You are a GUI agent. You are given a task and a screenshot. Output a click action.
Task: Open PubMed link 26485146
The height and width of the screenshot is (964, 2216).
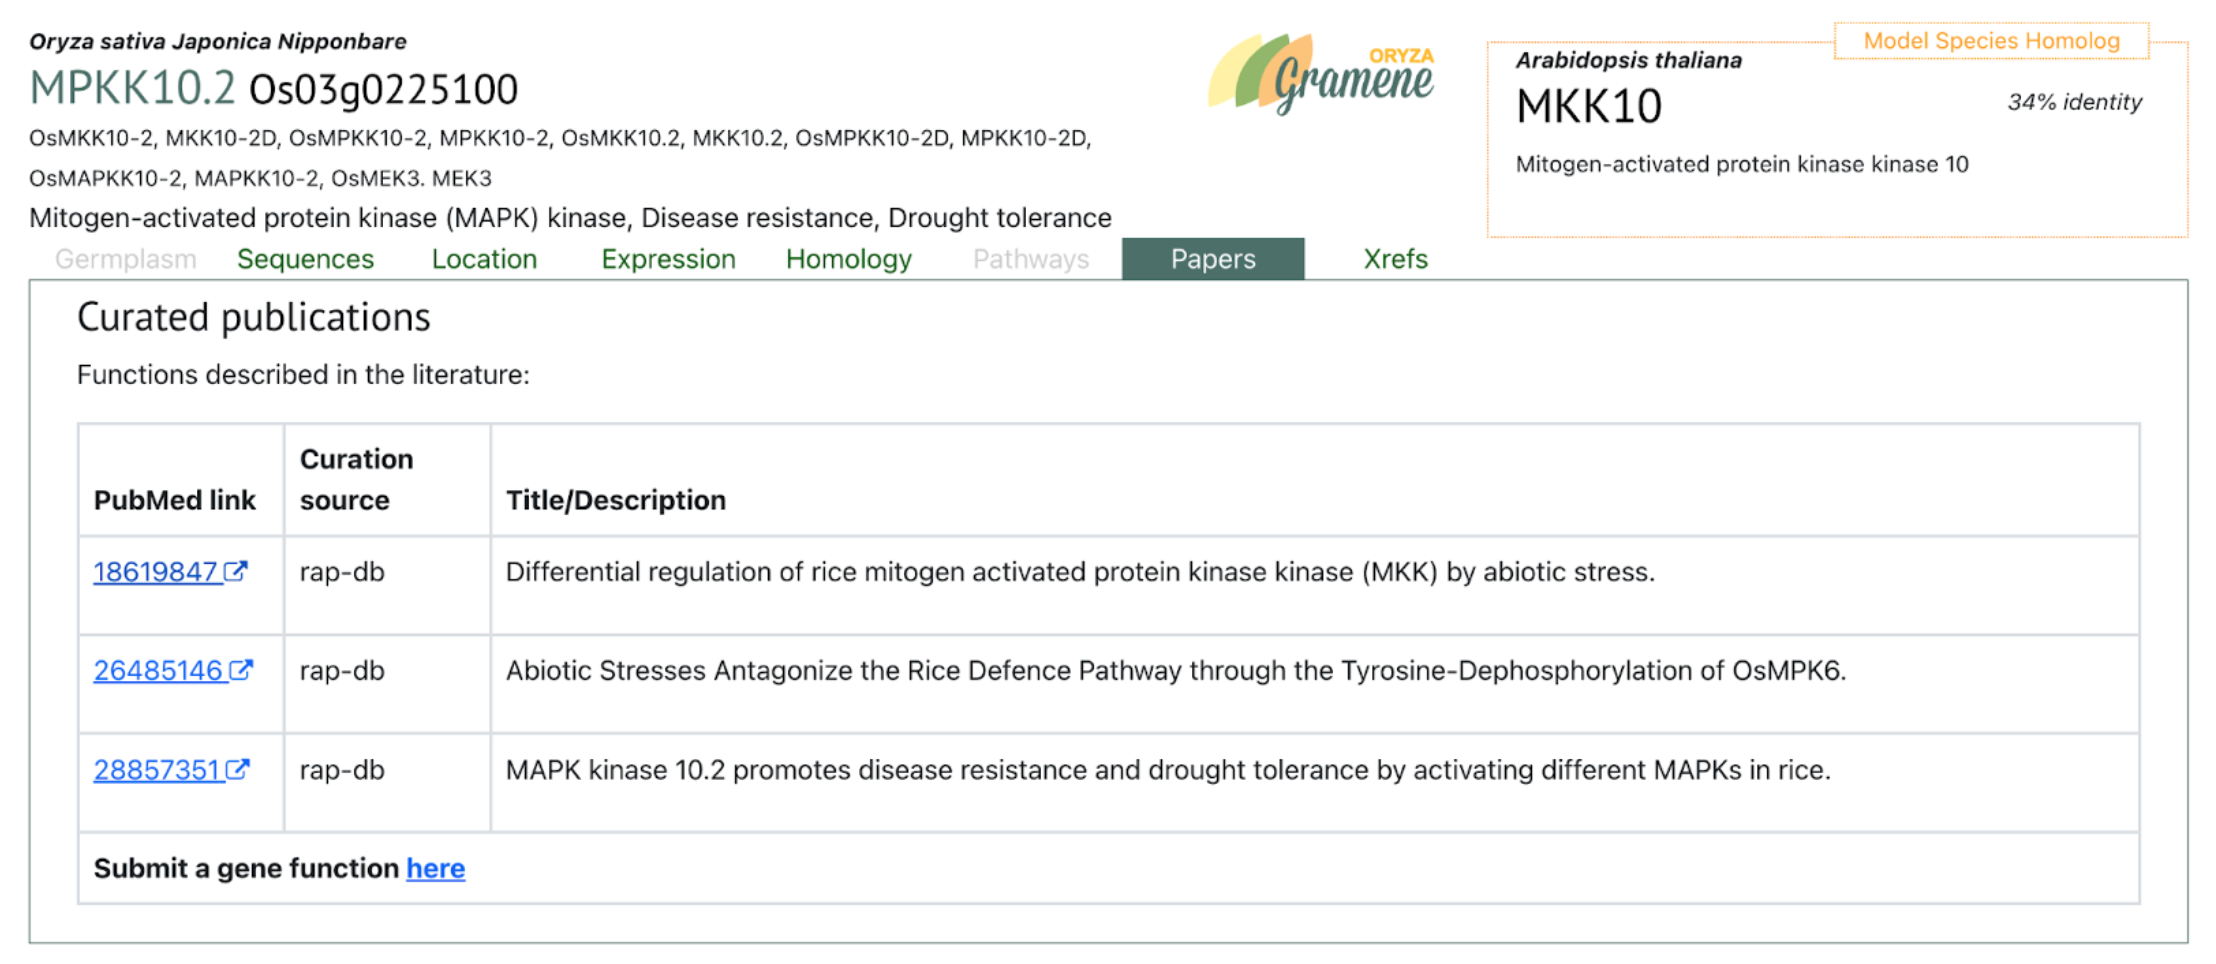coord(158,671)
